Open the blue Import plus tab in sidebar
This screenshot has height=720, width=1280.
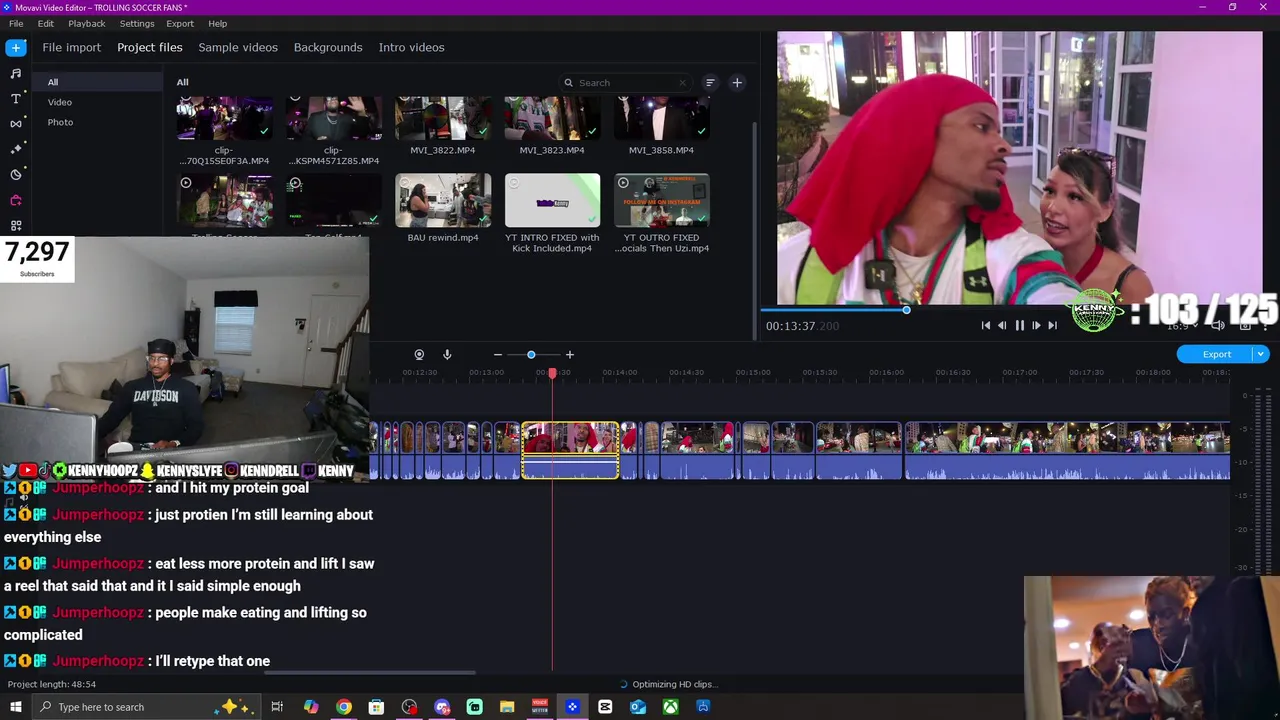pos(16,47)
